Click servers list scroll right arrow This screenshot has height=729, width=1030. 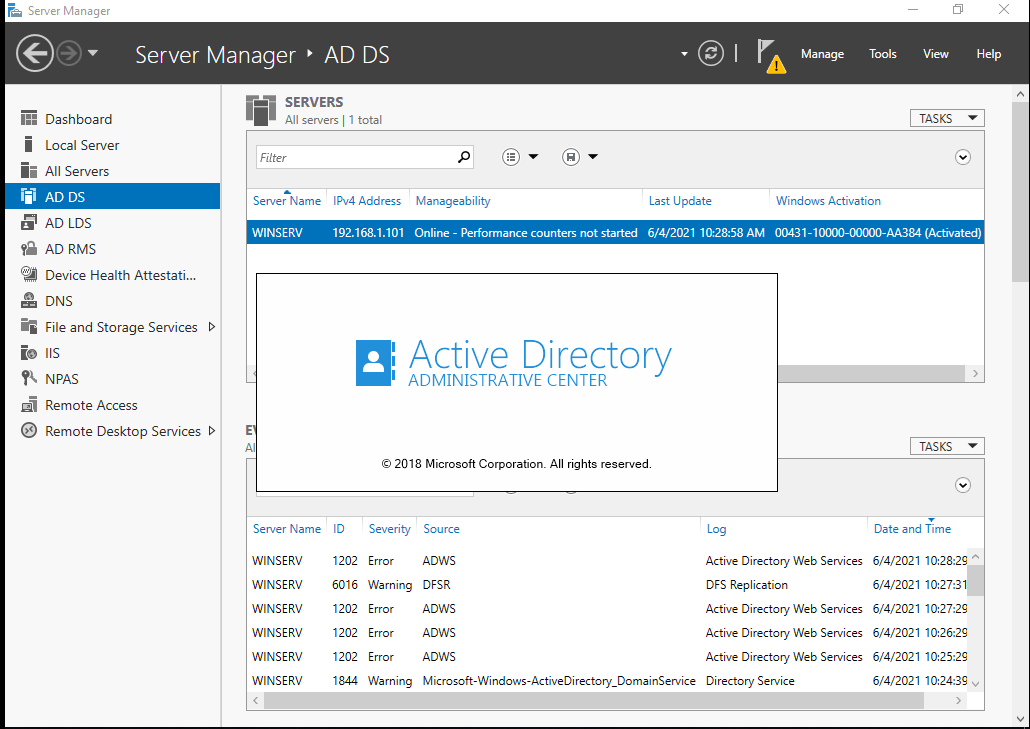pos(975,373)
